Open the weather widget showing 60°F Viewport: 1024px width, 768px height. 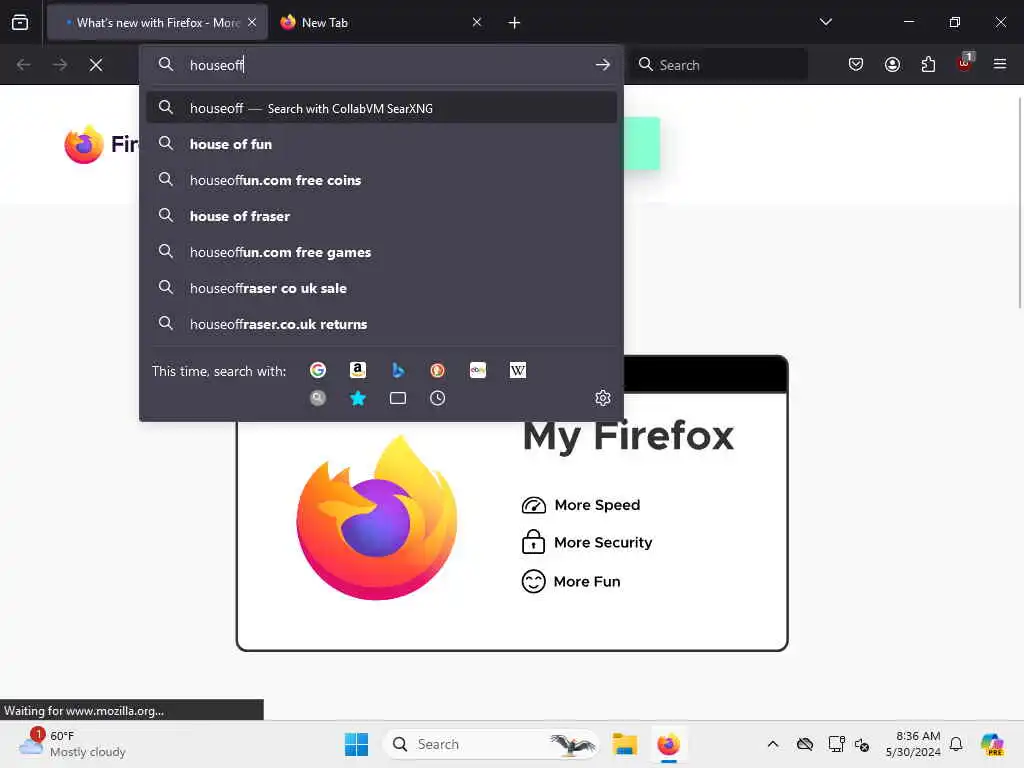[x=72, y=743]
